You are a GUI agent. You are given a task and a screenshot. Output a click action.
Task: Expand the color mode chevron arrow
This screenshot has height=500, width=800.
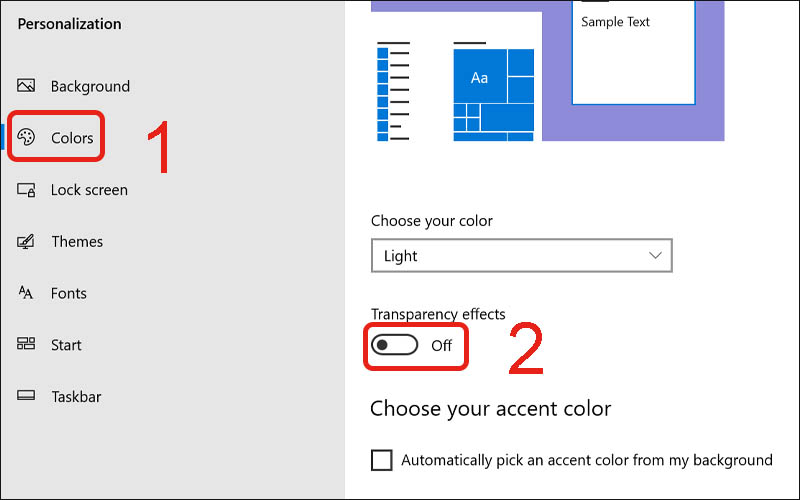pos(656,256)
